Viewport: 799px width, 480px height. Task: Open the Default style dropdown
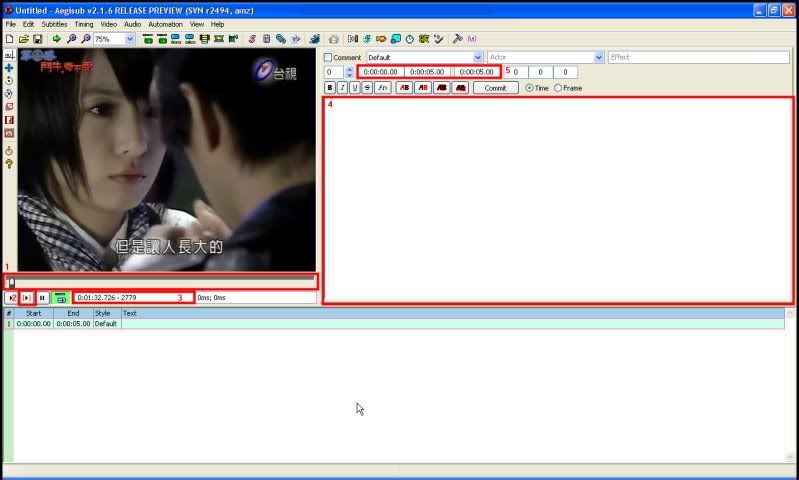click(x=477, y=58)
